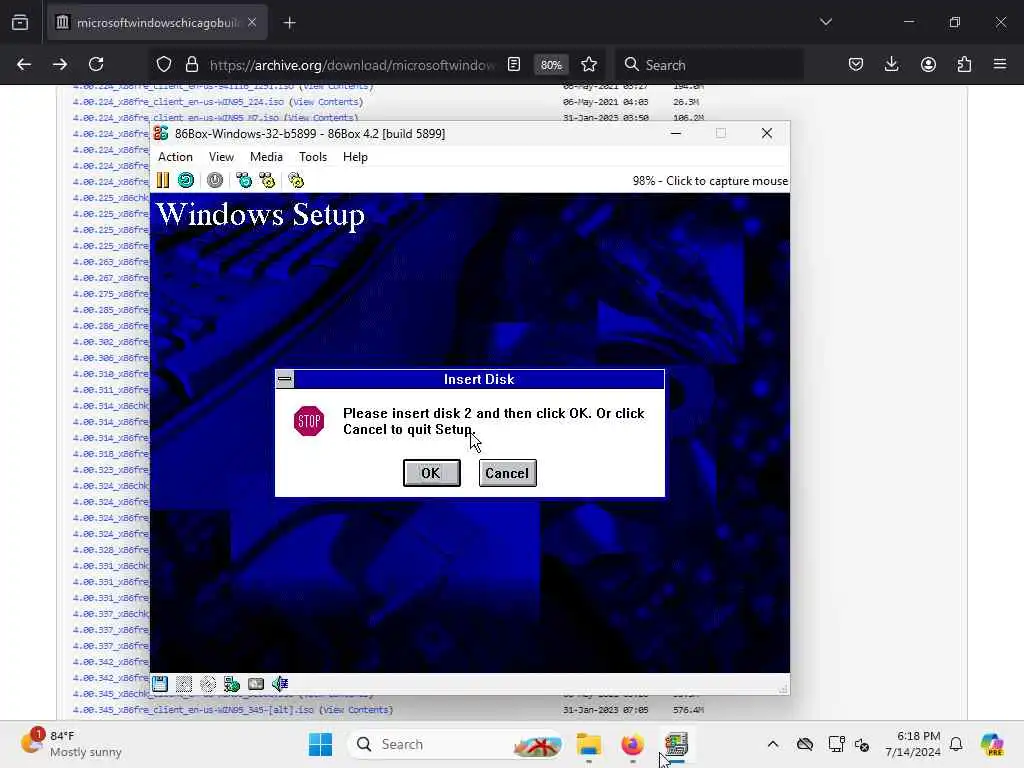Show site security lock information

tap(191, 64)
